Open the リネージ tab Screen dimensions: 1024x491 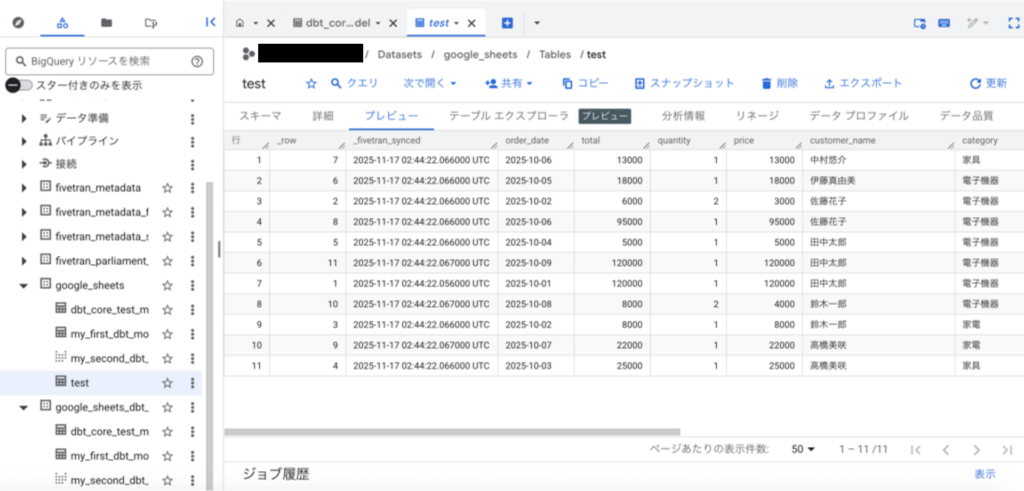(757, 116)
